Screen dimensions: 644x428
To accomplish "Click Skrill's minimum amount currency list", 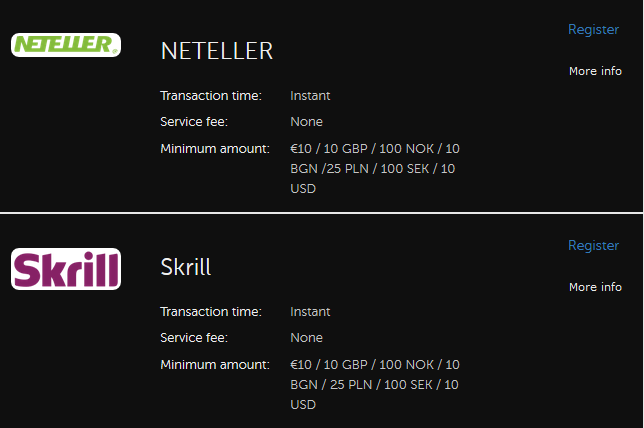I will point(374,384).
